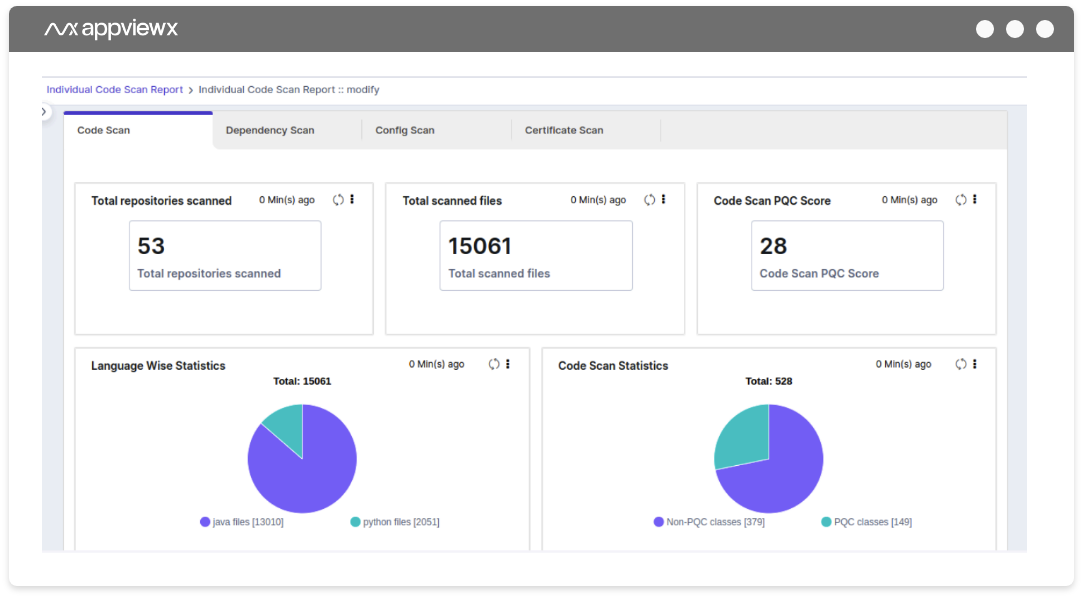Screen dimensions: 1083x598
Task: Refresh the Total repositories scanned widget
Action: click(x=337, y=198)
